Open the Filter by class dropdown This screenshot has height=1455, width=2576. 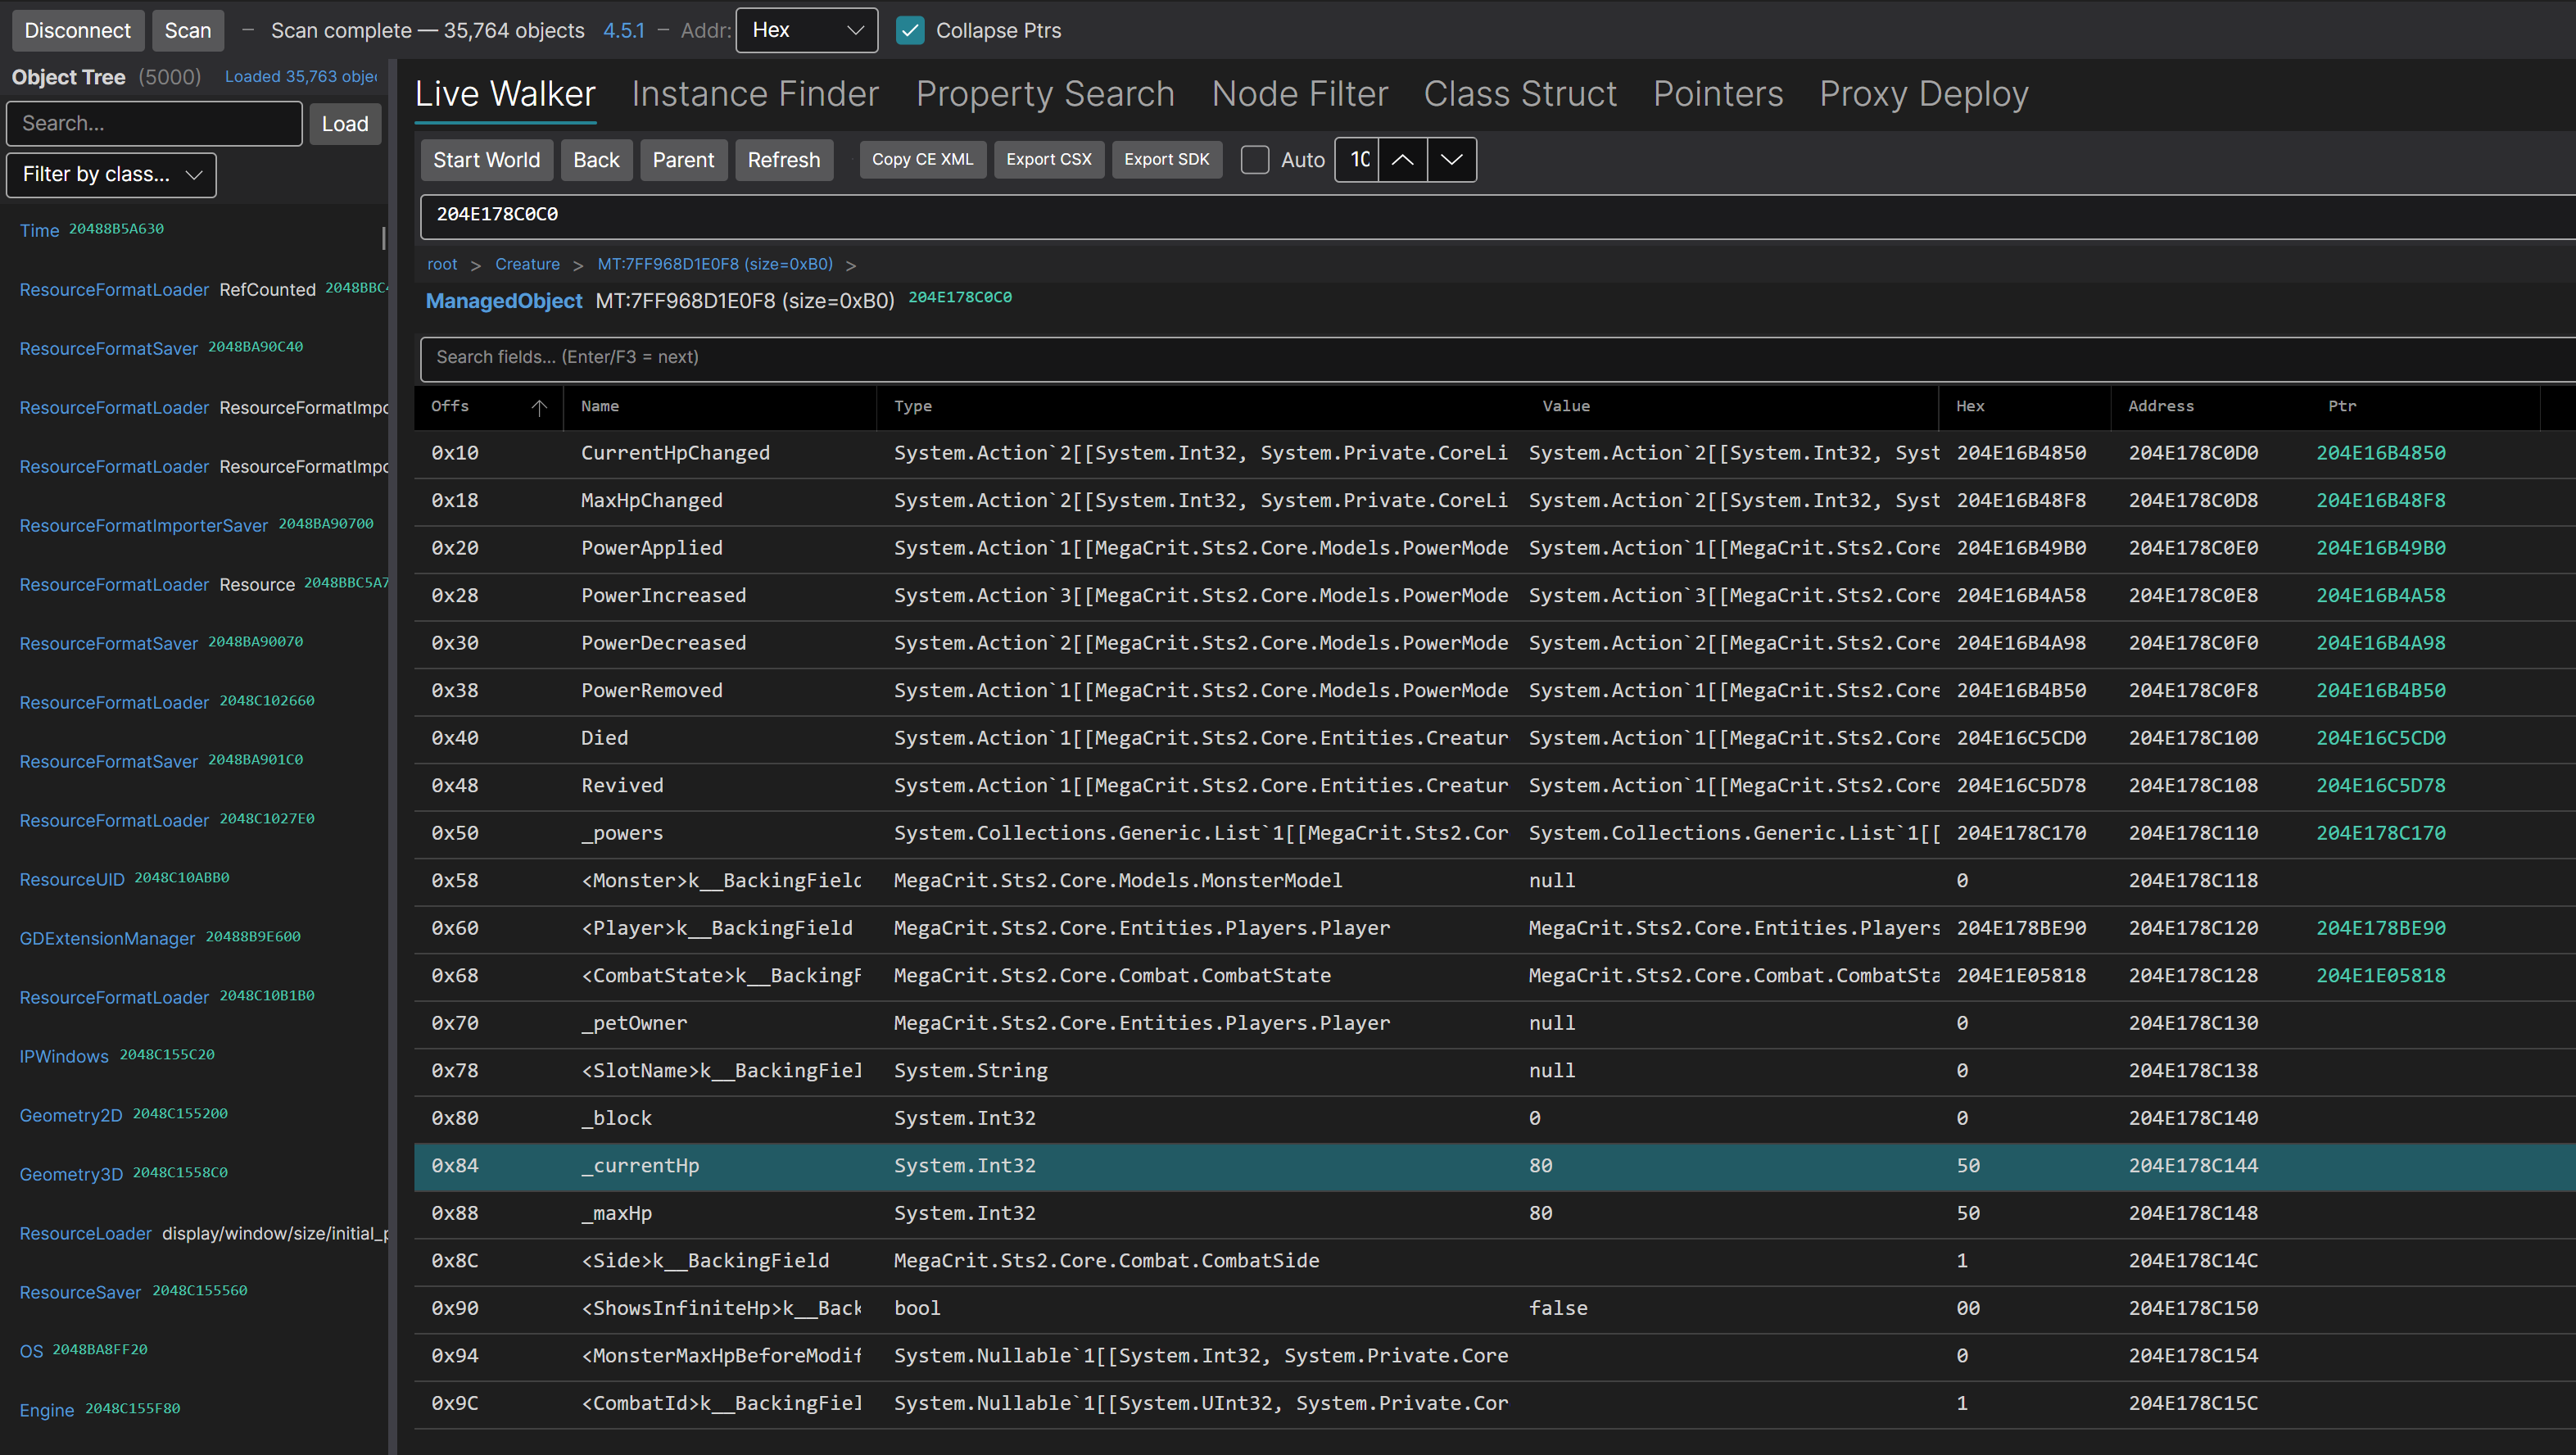[x=111, y=174]
